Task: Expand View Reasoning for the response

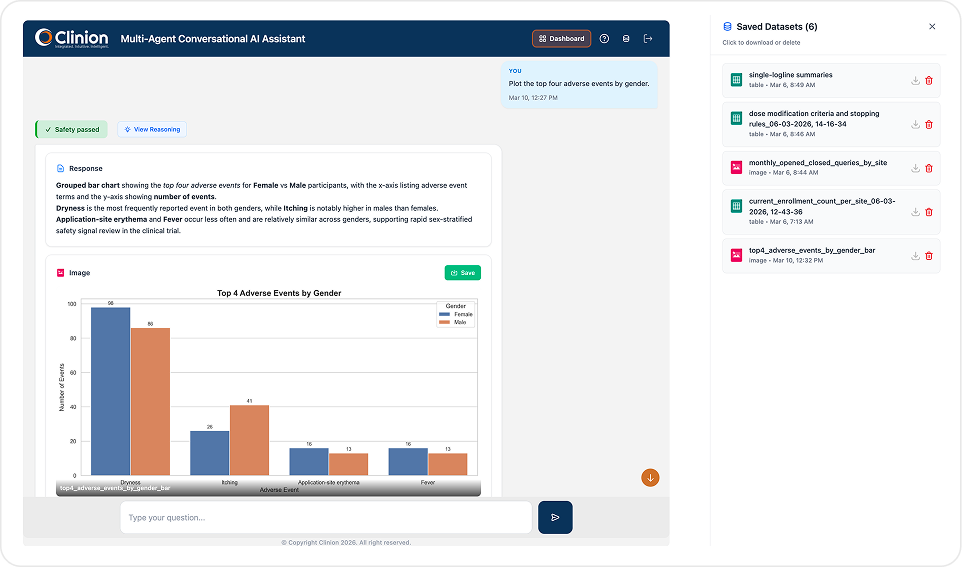Action: pos(152,129)
